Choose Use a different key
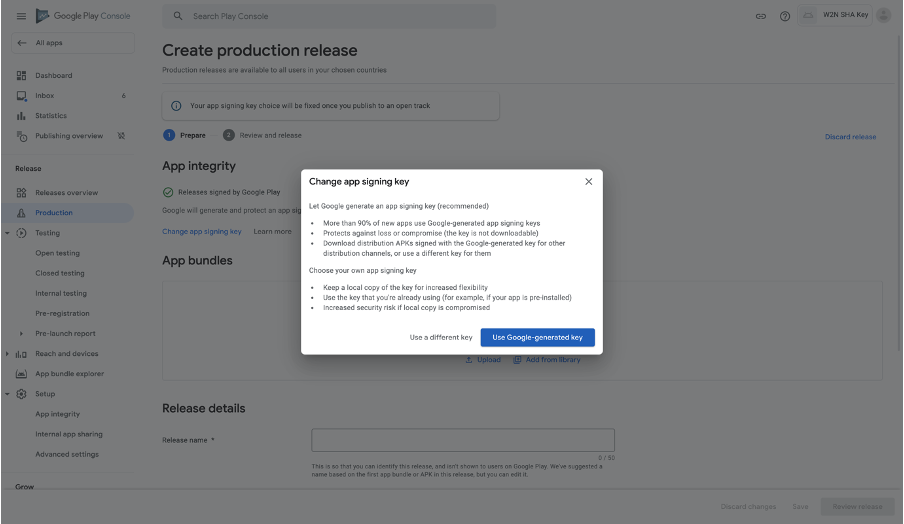The width and height of the screenshot is (904, 524). click(441, 338)
